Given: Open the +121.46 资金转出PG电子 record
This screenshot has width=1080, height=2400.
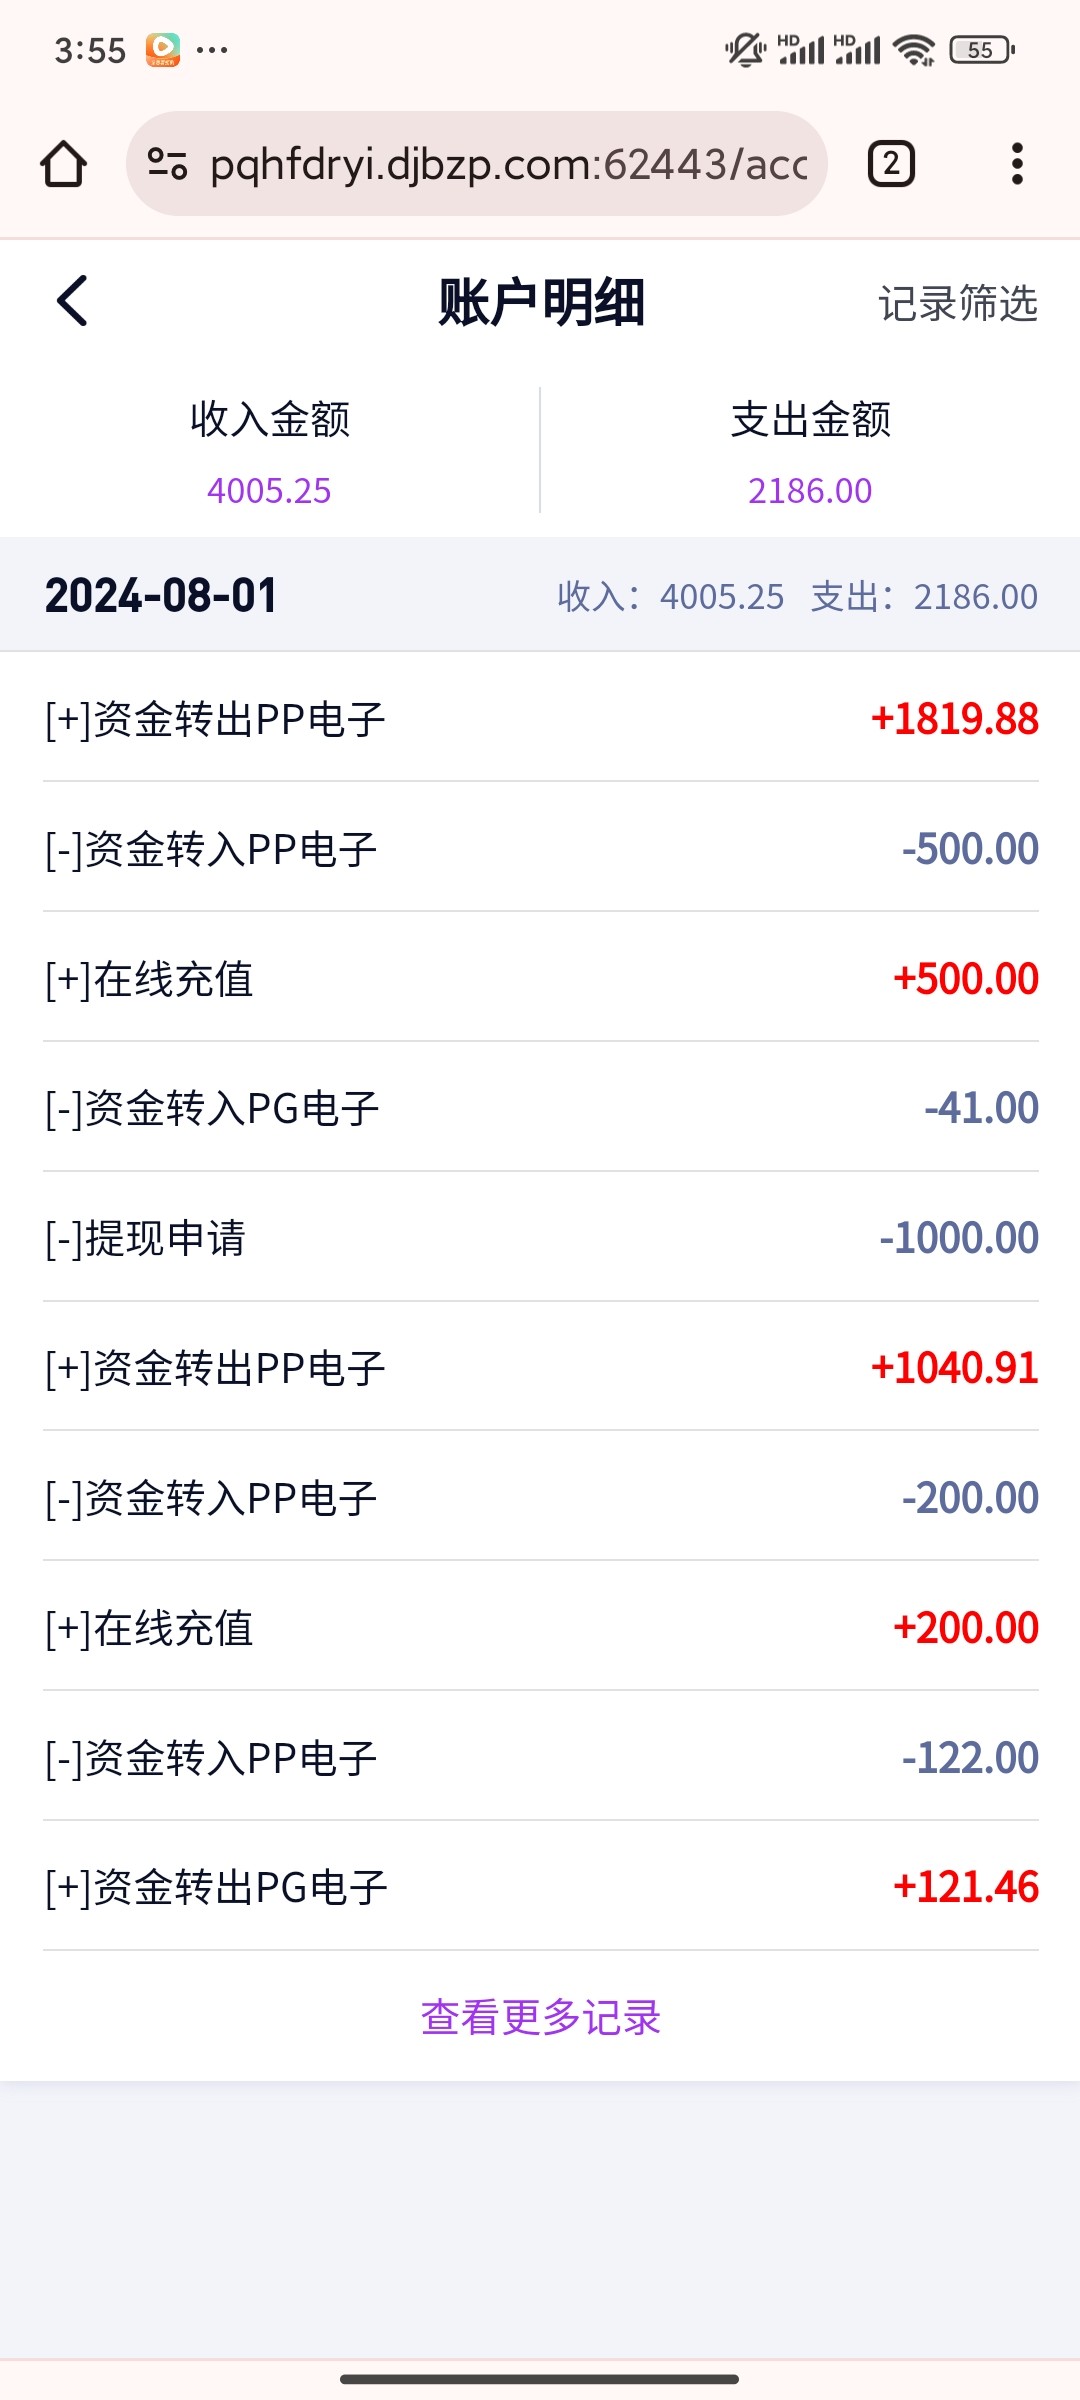Looking at the screenshot, I should click(540, 1887).
